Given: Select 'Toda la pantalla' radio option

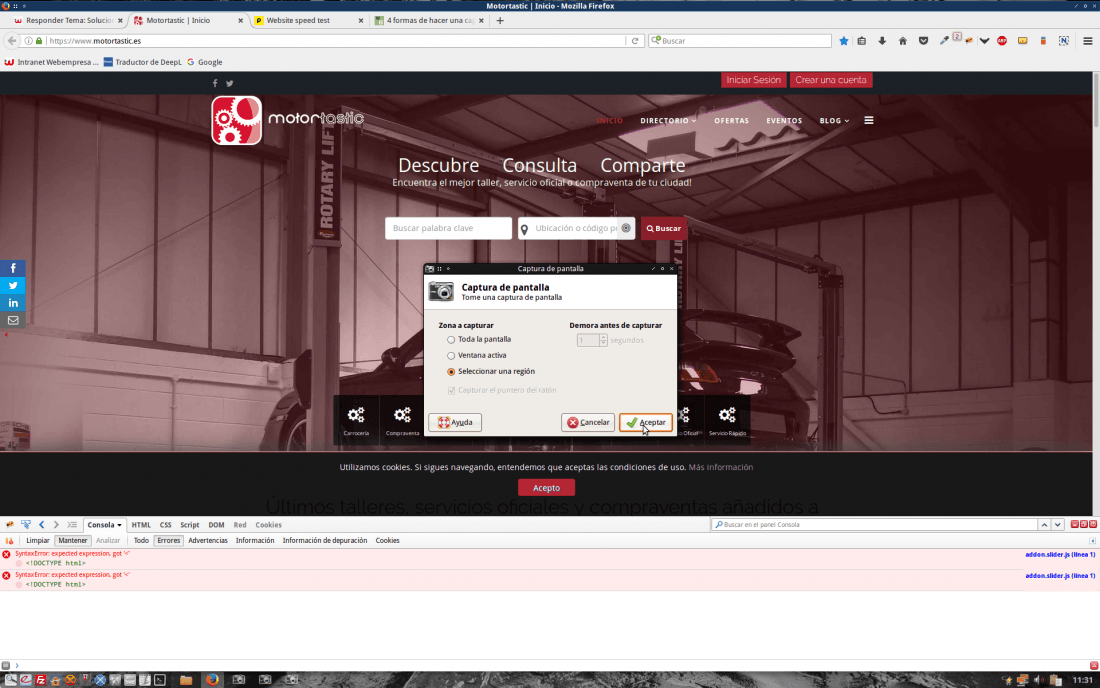Looking at the screenshot, I should tap(450, 339).
